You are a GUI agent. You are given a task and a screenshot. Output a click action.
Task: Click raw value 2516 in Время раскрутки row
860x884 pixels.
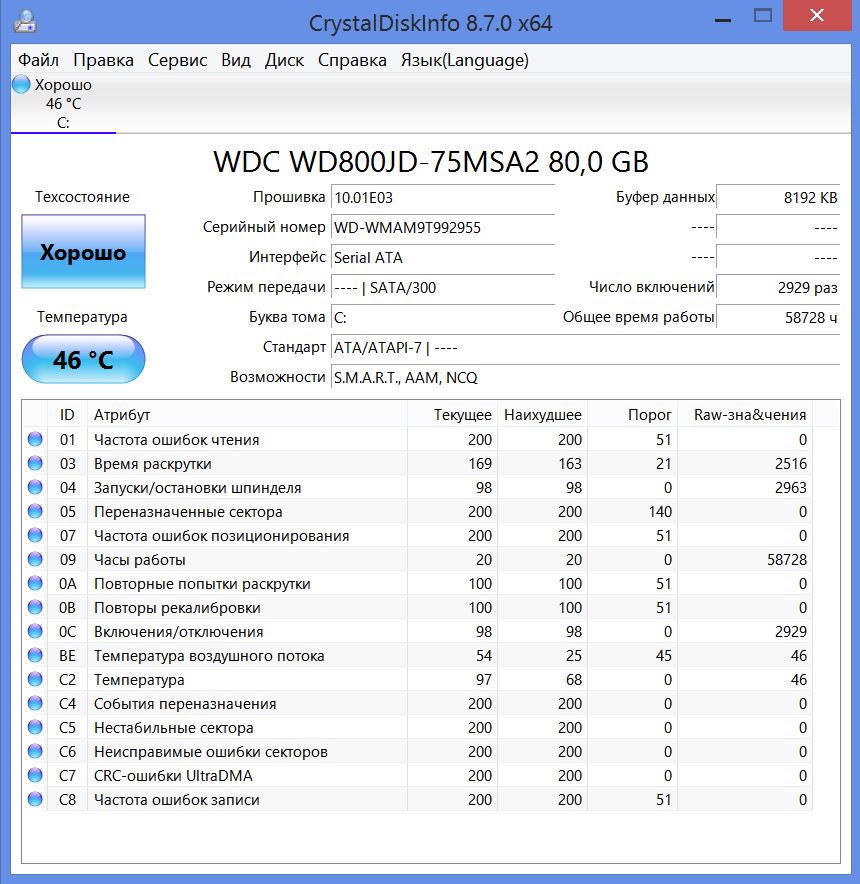pyautogui.click(x=791, y=464)
